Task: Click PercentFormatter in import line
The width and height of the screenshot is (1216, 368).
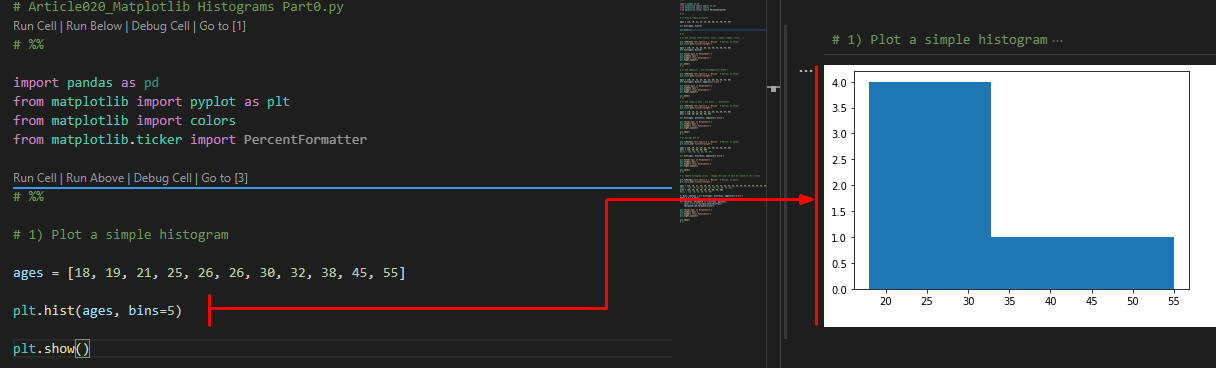Action: 305,140
